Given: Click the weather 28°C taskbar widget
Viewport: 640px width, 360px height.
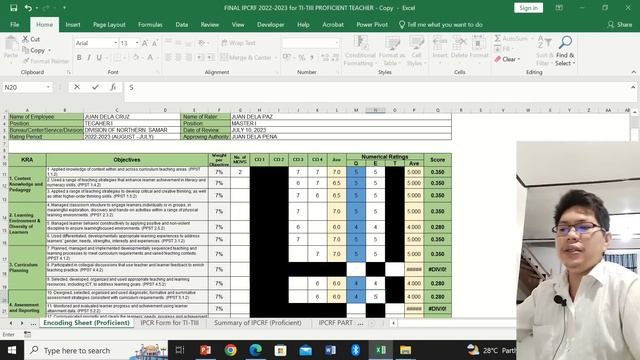Looking at the screenshot, I should (x=491, y=350).
